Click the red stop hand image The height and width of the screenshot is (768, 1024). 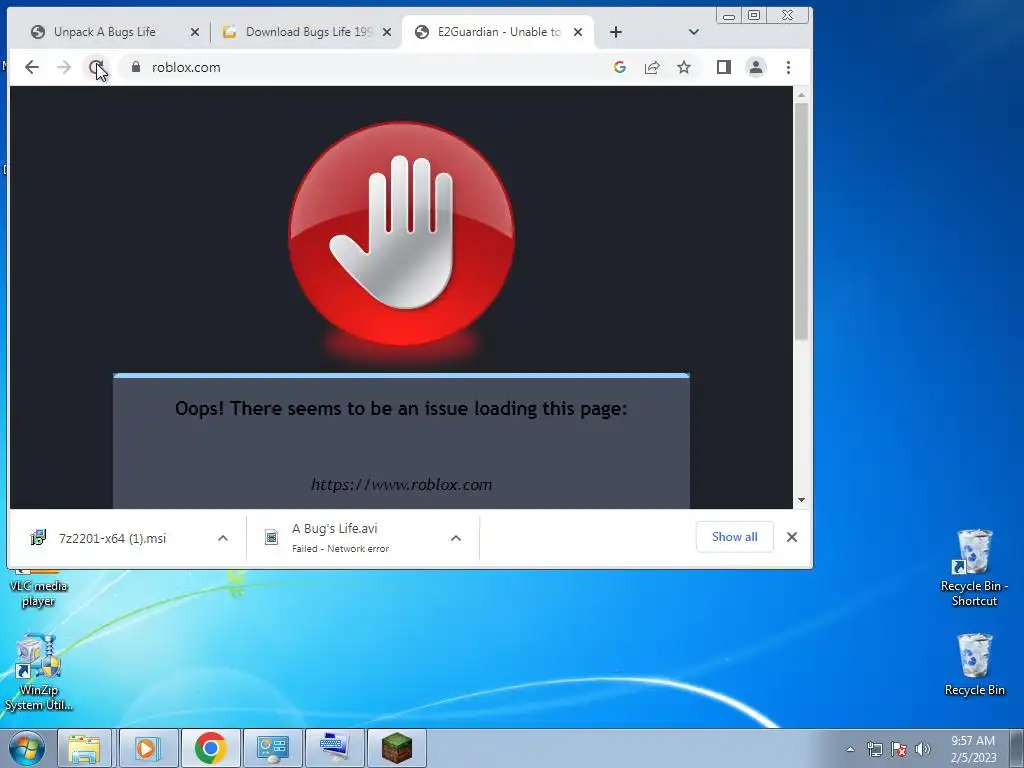402,234
